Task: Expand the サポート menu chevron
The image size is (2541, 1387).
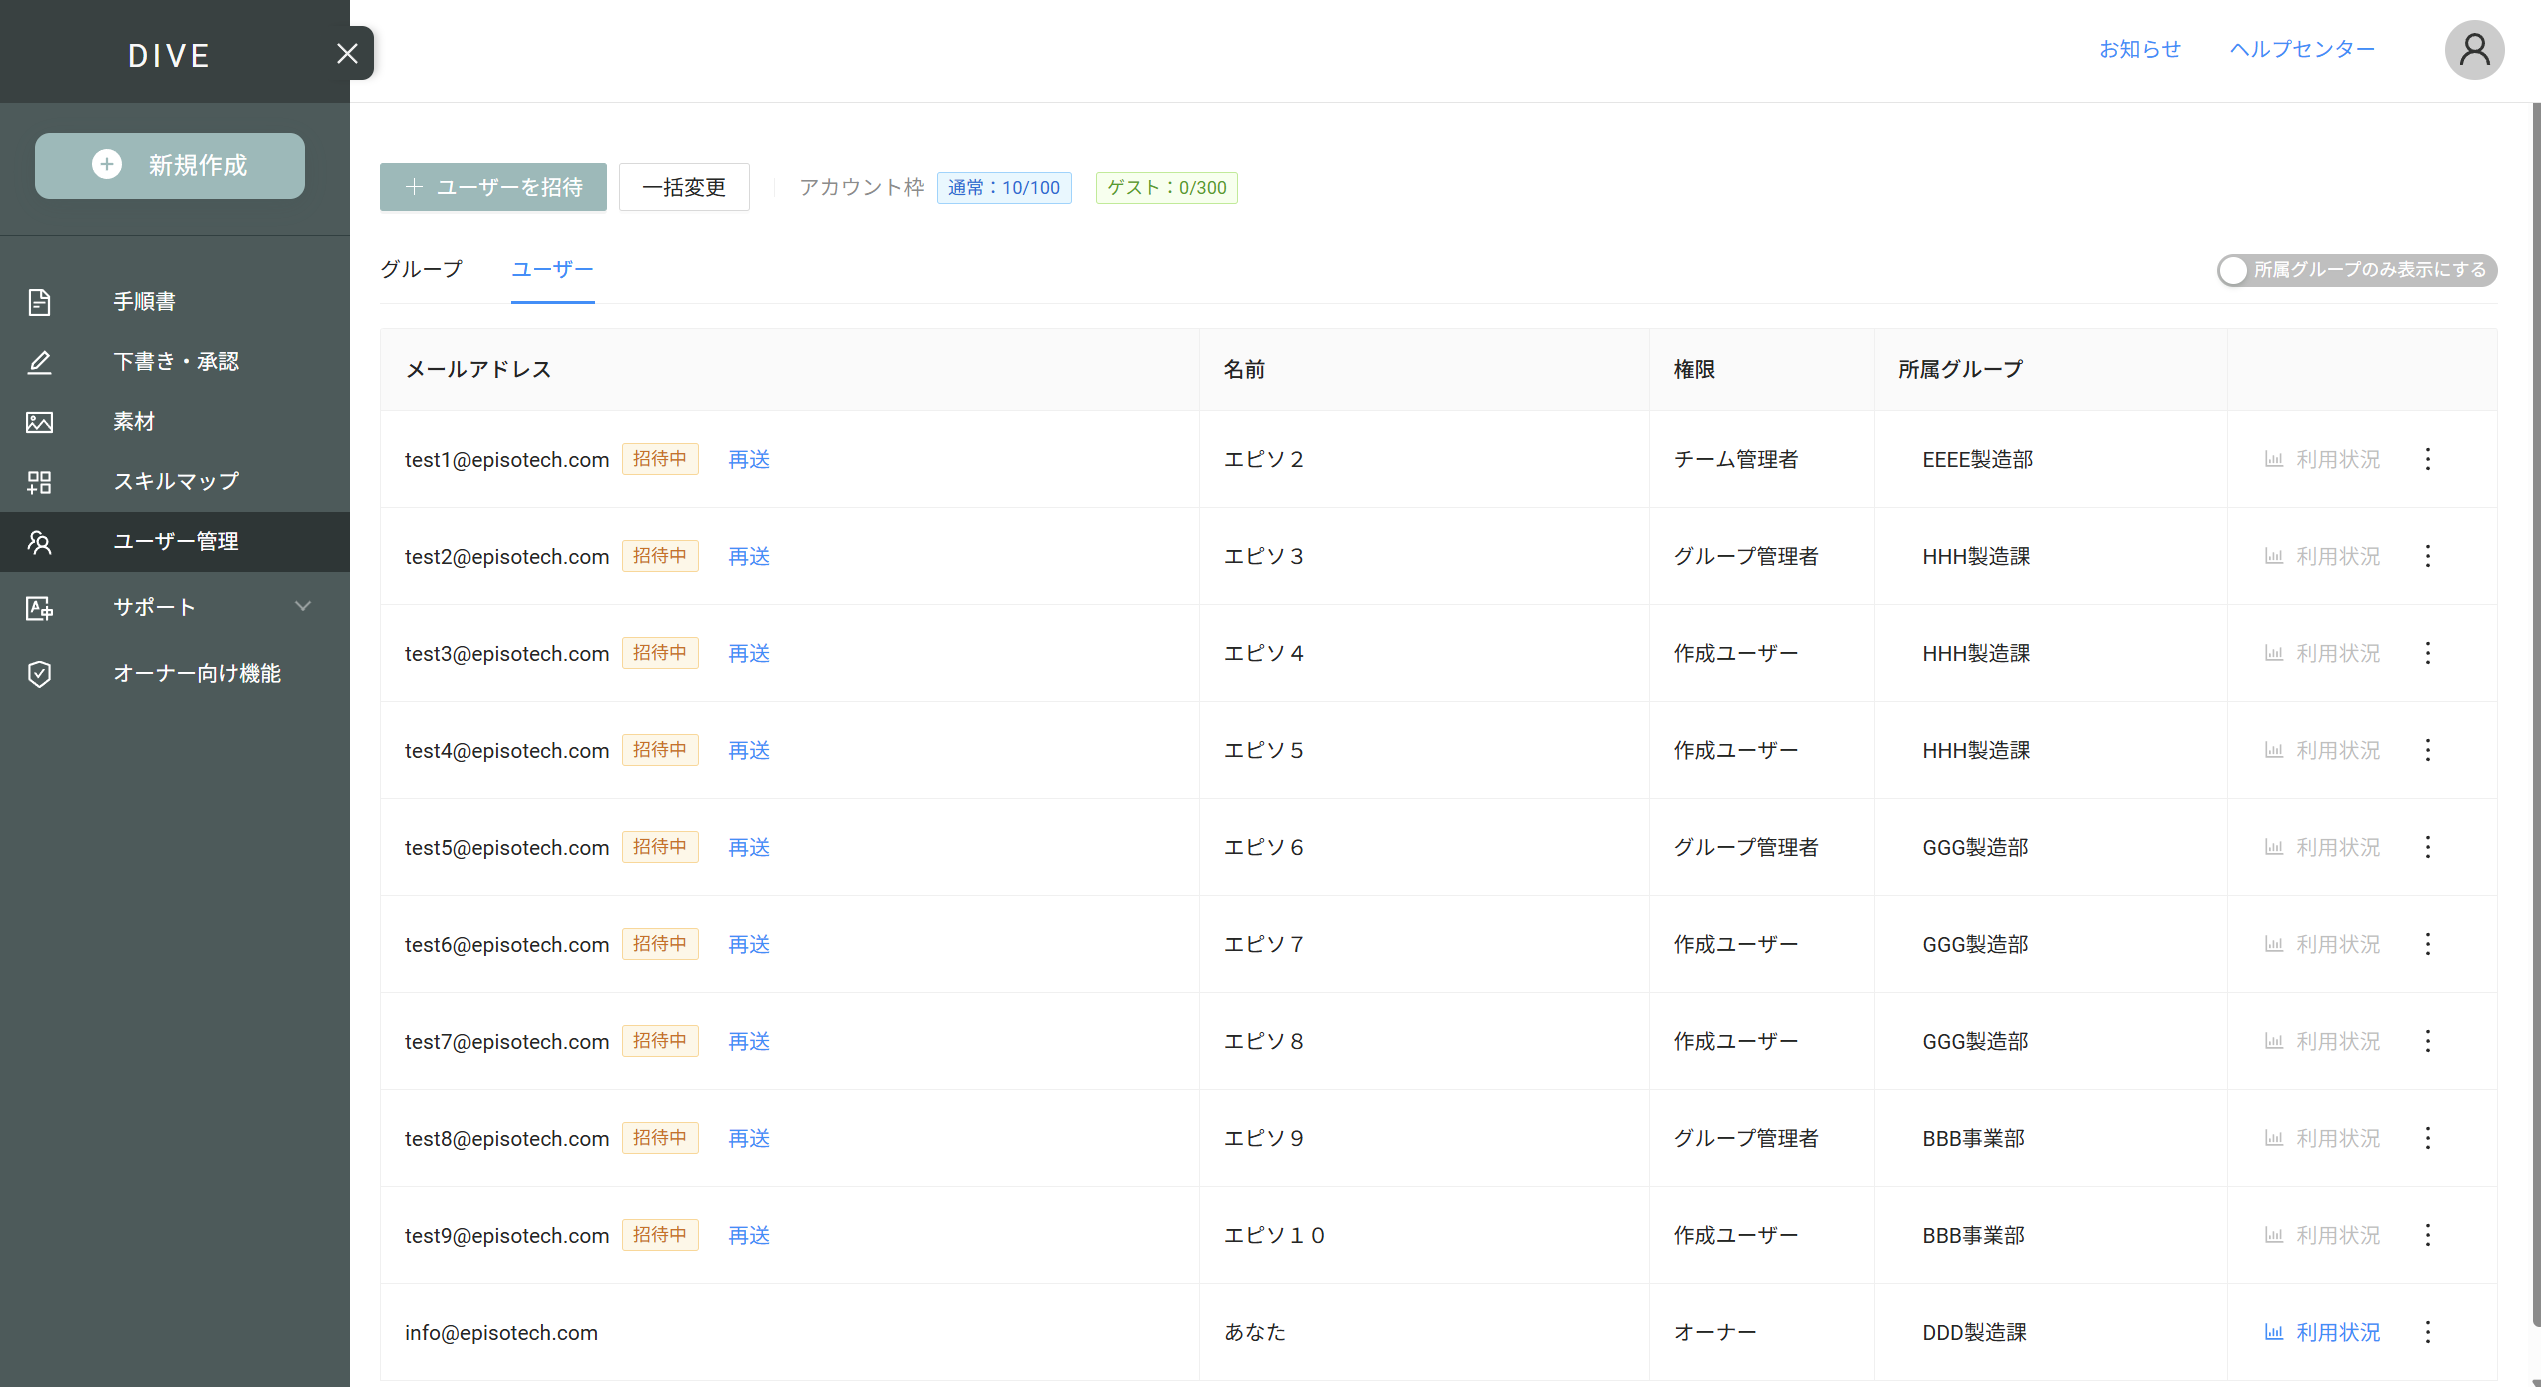Action: point(303,606)
